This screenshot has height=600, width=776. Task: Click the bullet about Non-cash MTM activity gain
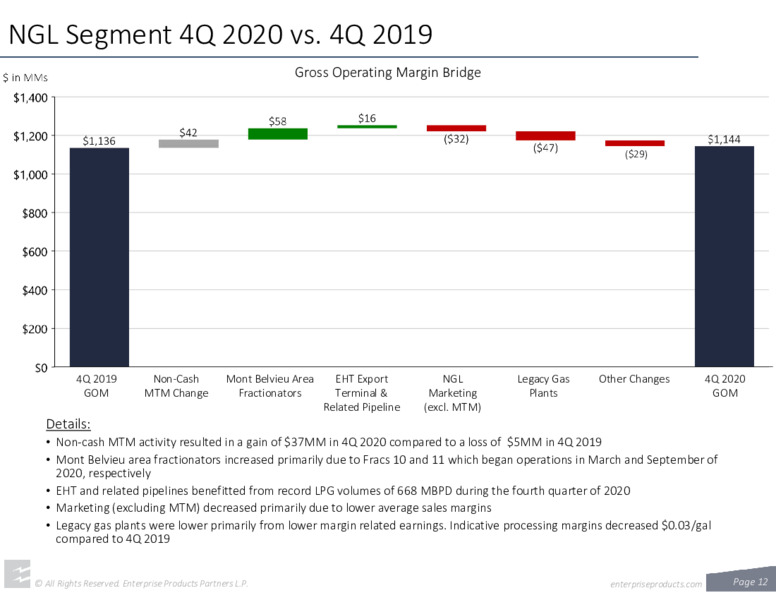[x=329, y=442]
